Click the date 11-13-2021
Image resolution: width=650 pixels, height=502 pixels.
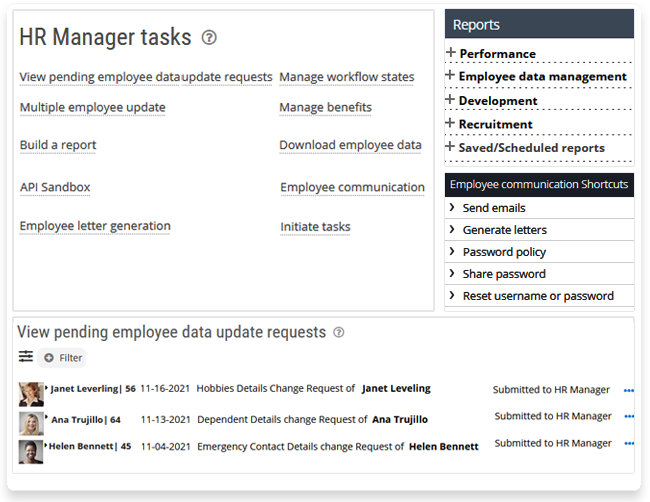[165, 420]
